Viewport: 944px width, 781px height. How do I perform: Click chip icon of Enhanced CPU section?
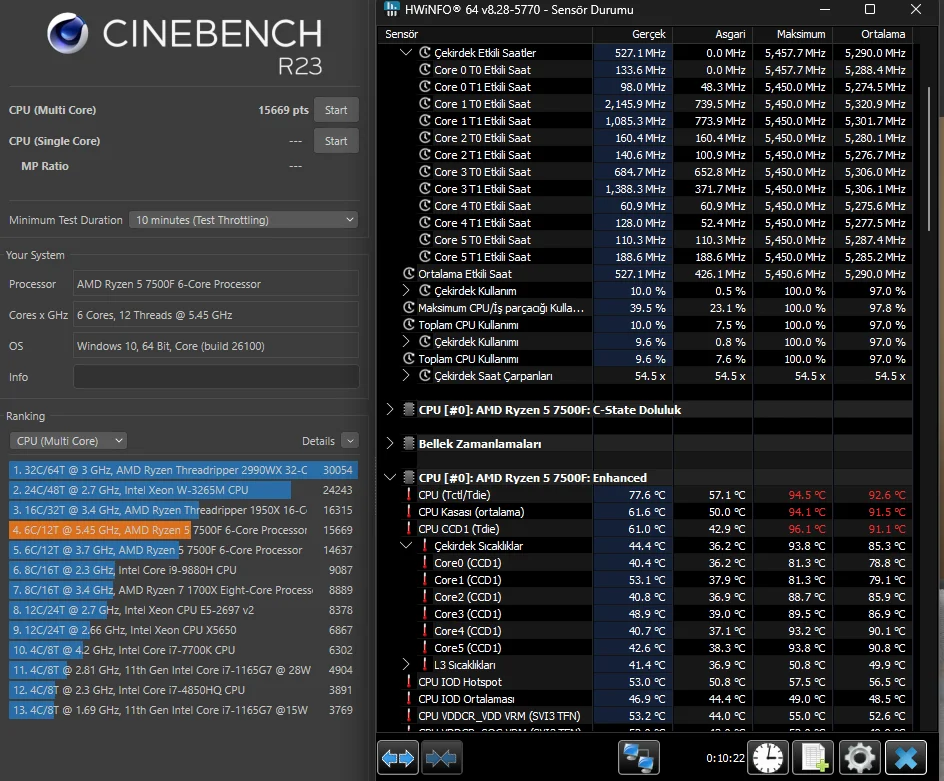click(x=409, y=478)
